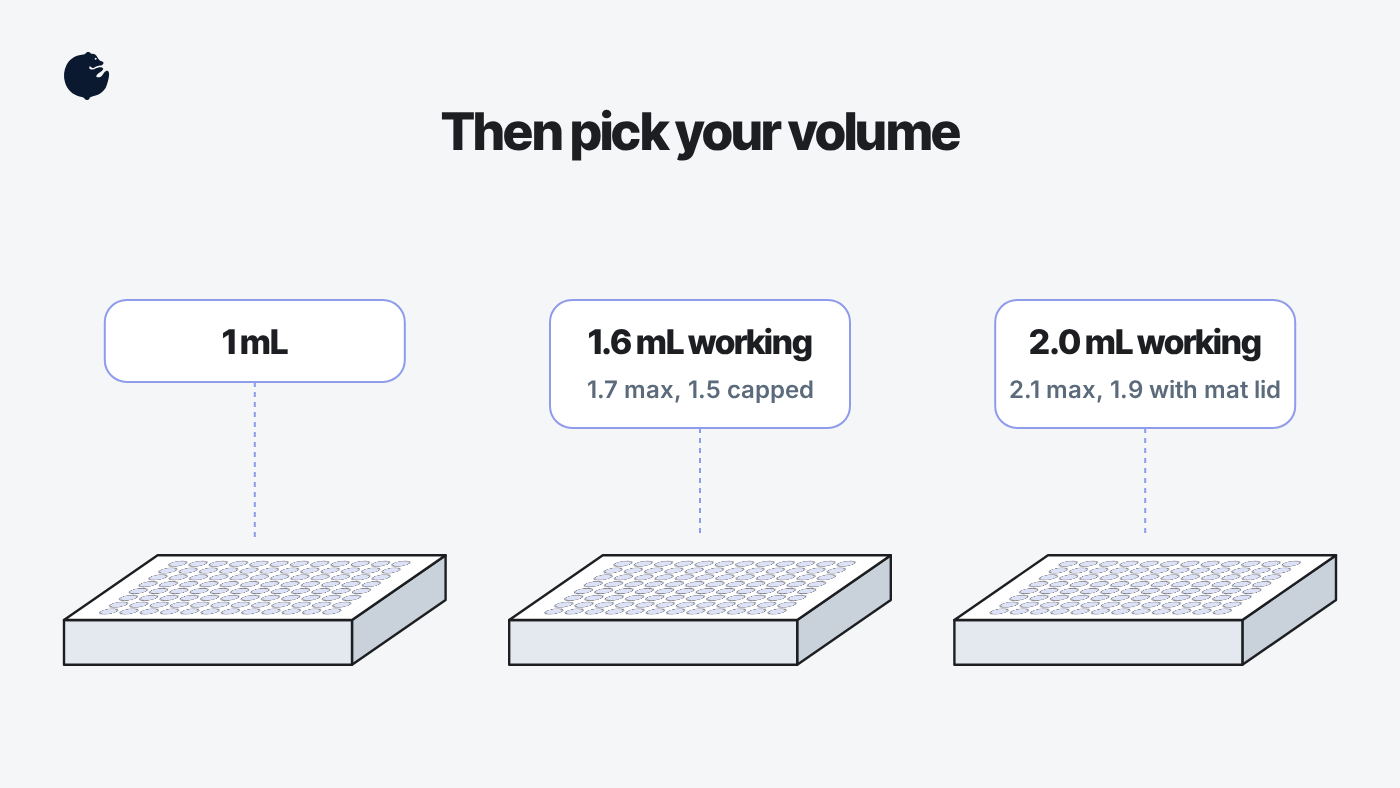Click dashed connector line under 1.6 mL box

699,481
